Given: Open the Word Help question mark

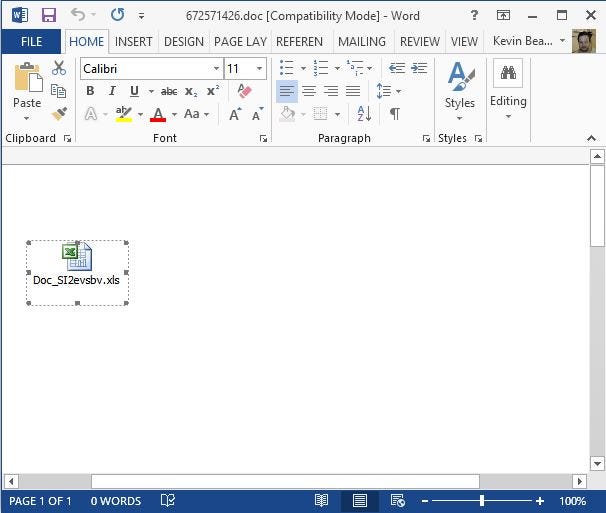Looking at the screenshot, I should pos(474,15).
